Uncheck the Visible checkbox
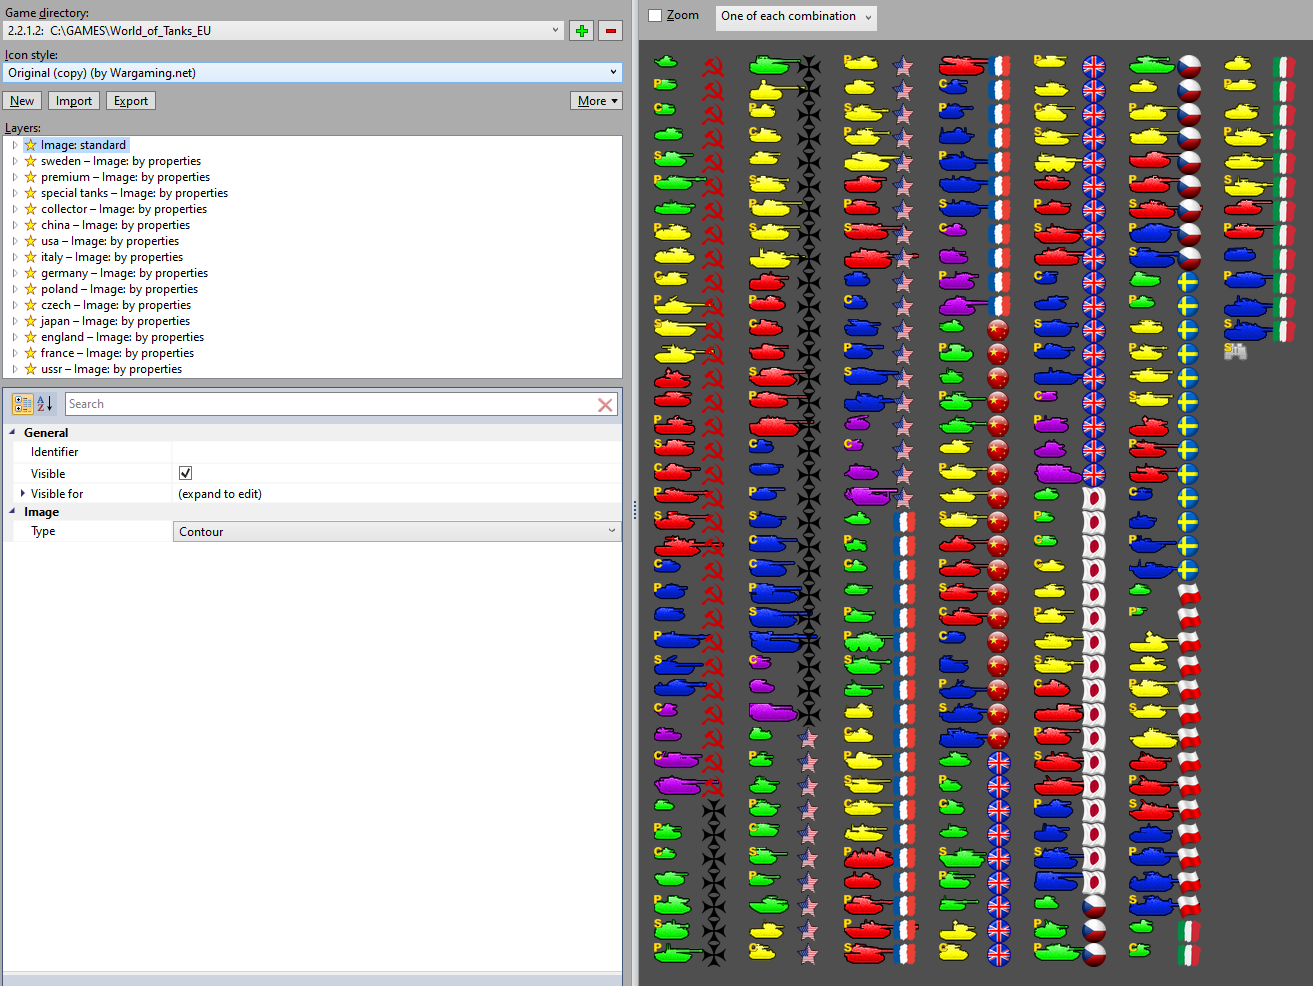This screenshot has width=1313, height=986. point(185,473)
